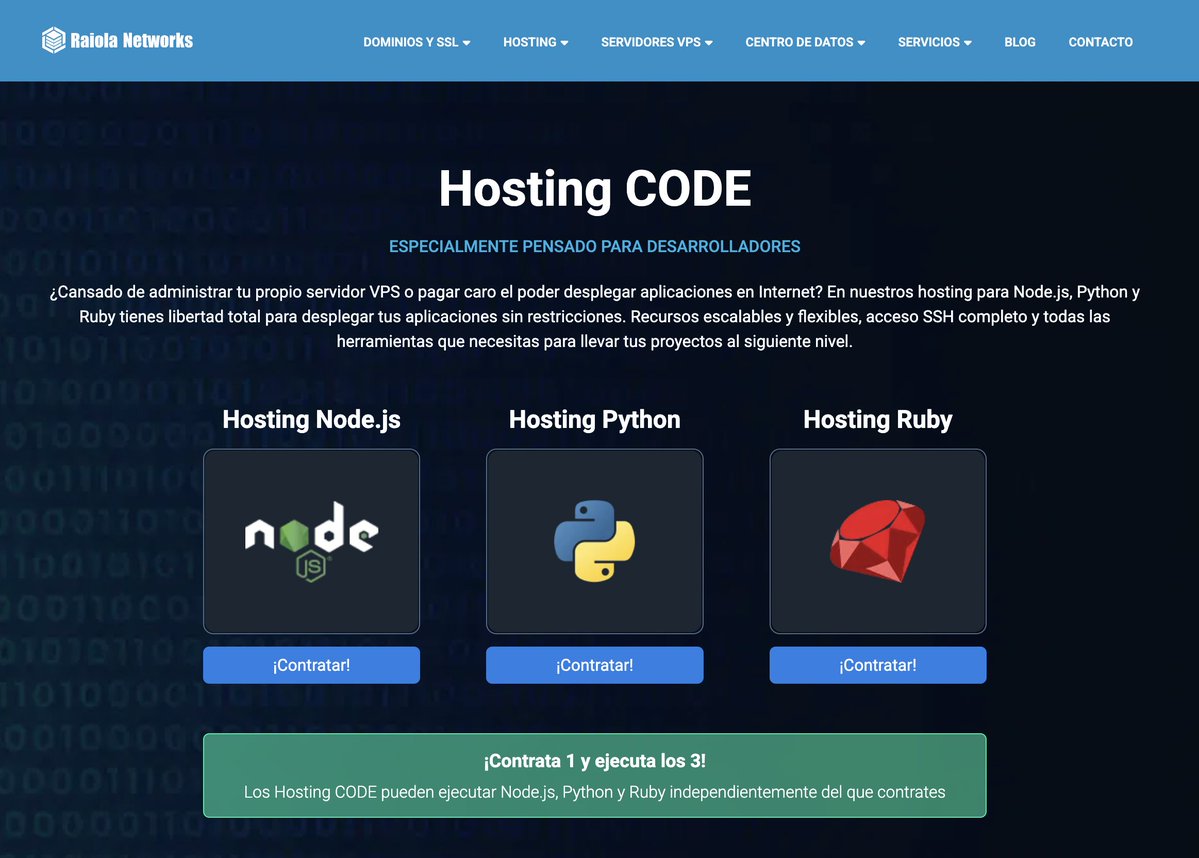
Task: Click ¡Contratar! under Hosting Python
Action: click(594, 665)
